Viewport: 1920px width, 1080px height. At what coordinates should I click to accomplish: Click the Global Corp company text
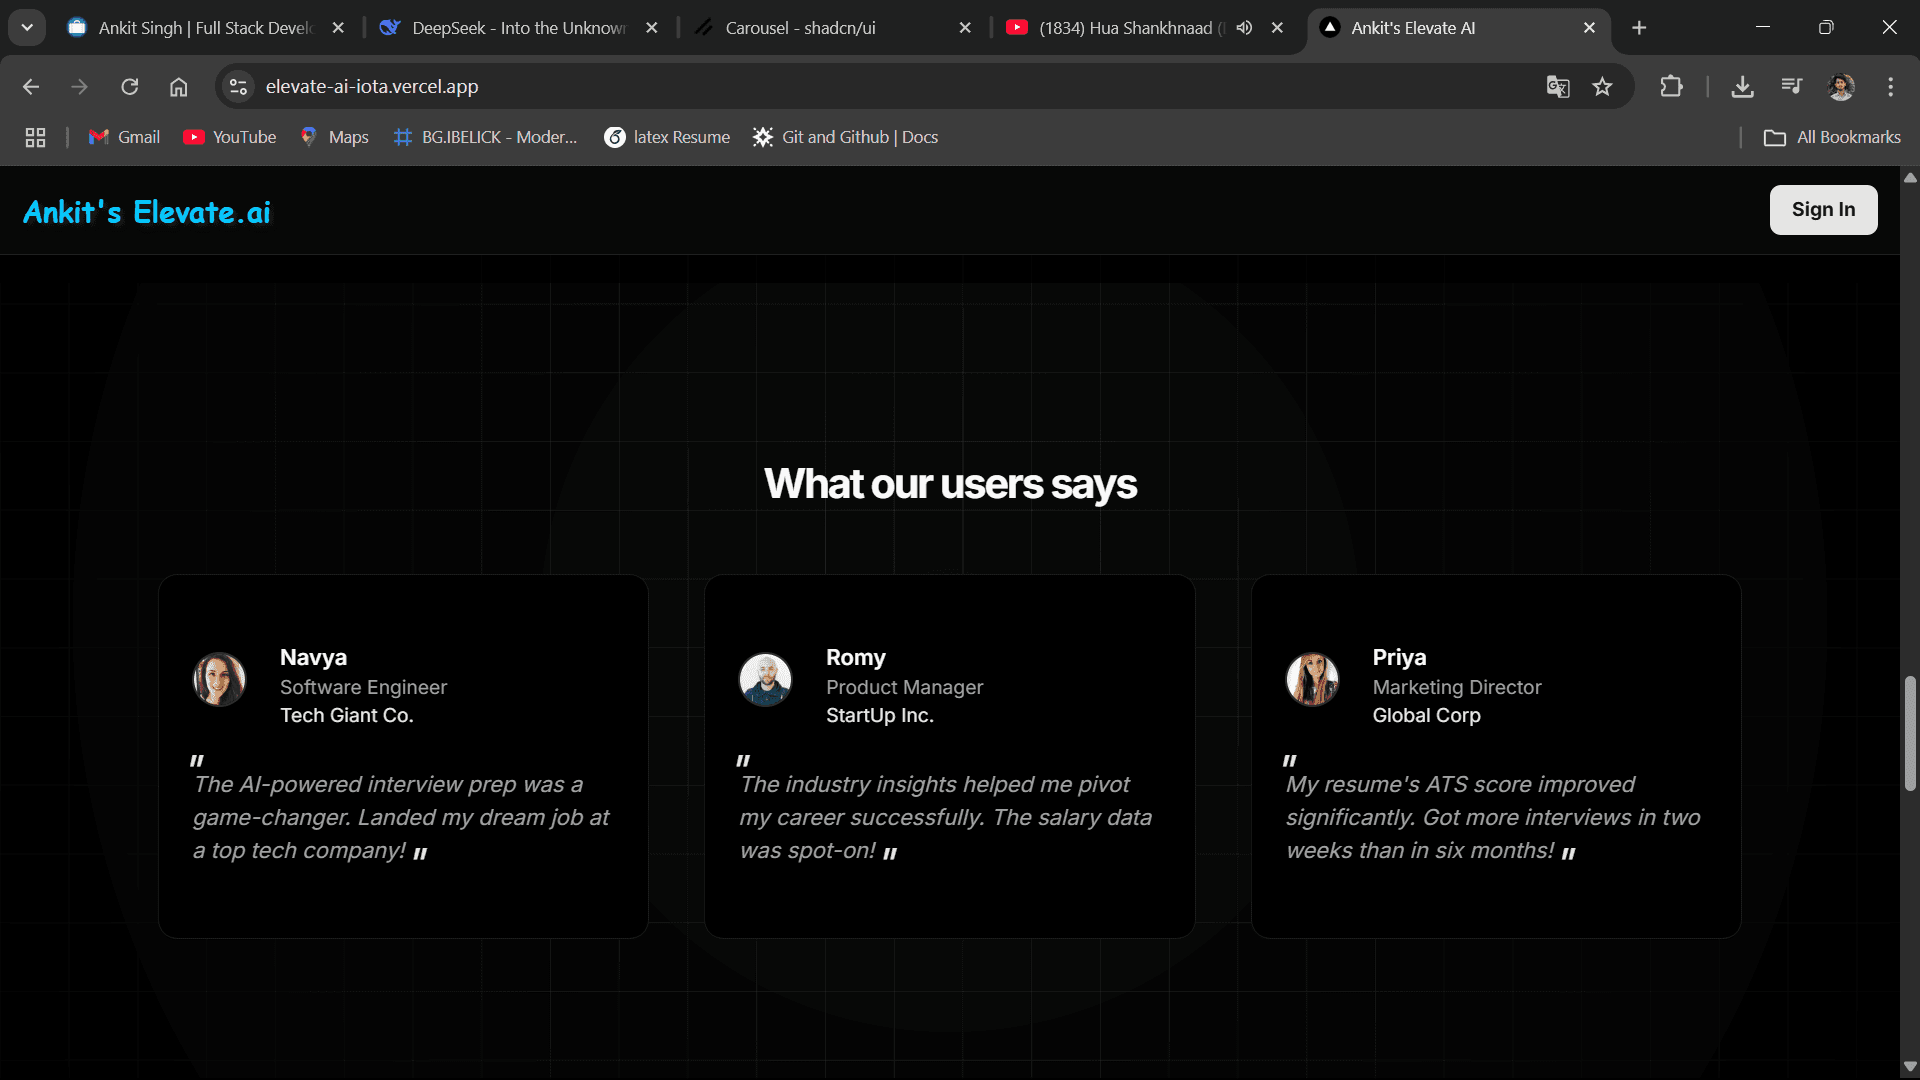(1426, 715)
